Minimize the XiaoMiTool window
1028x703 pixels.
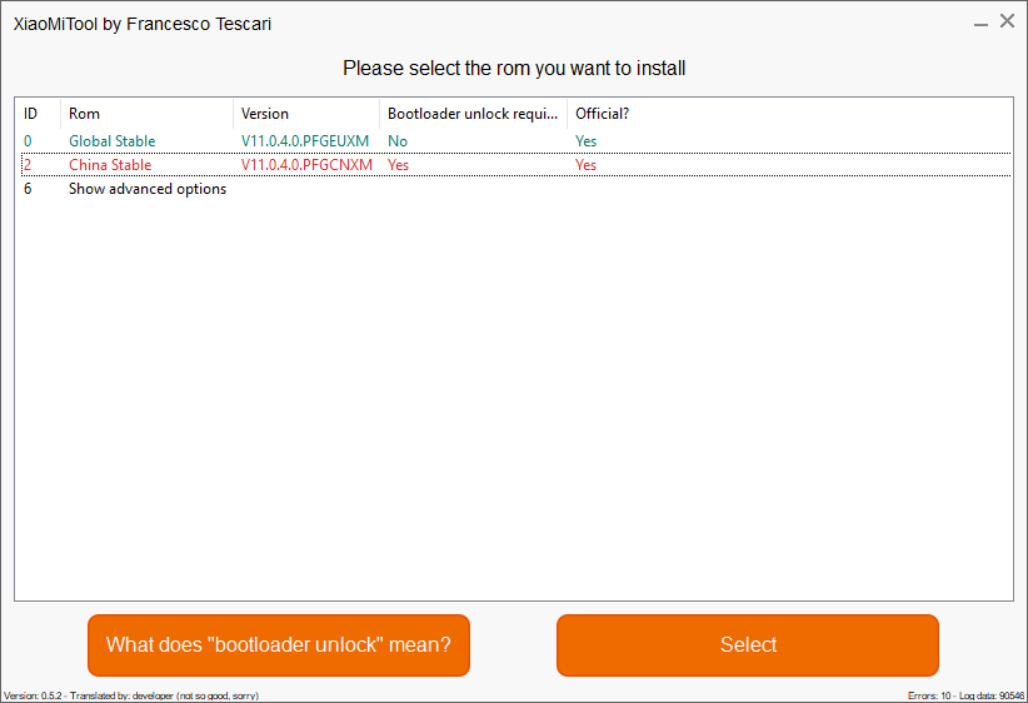pyautogui.click(x=980, y=24)
